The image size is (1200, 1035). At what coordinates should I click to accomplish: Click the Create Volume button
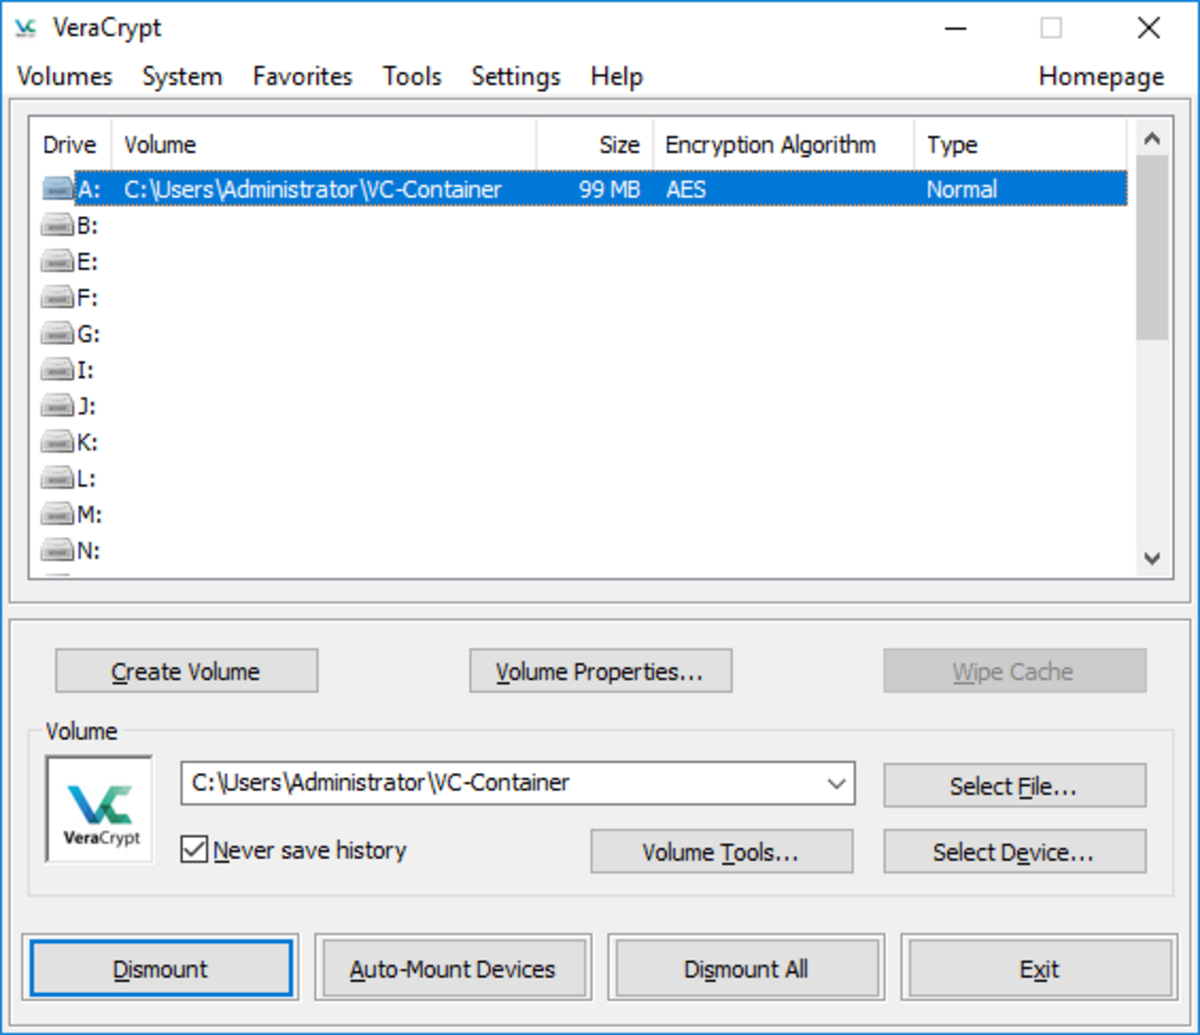(186, 672)
